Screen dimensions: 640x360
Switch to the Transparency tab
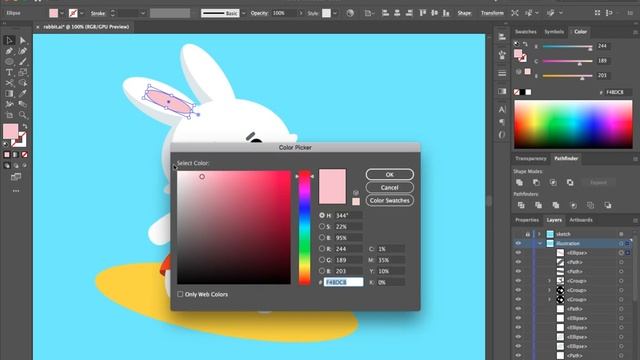[x=531, y=158]
